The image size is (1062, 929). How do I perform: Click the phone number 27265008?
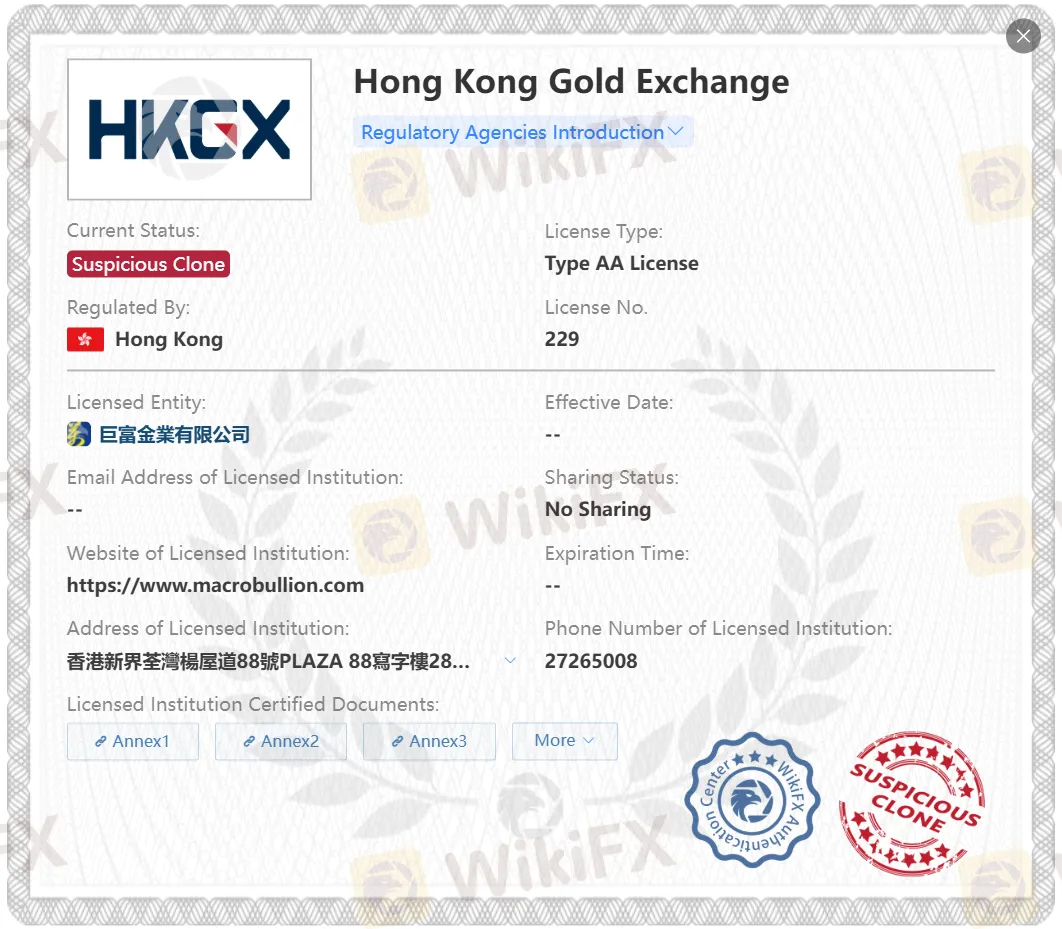[x=592, y=661]
